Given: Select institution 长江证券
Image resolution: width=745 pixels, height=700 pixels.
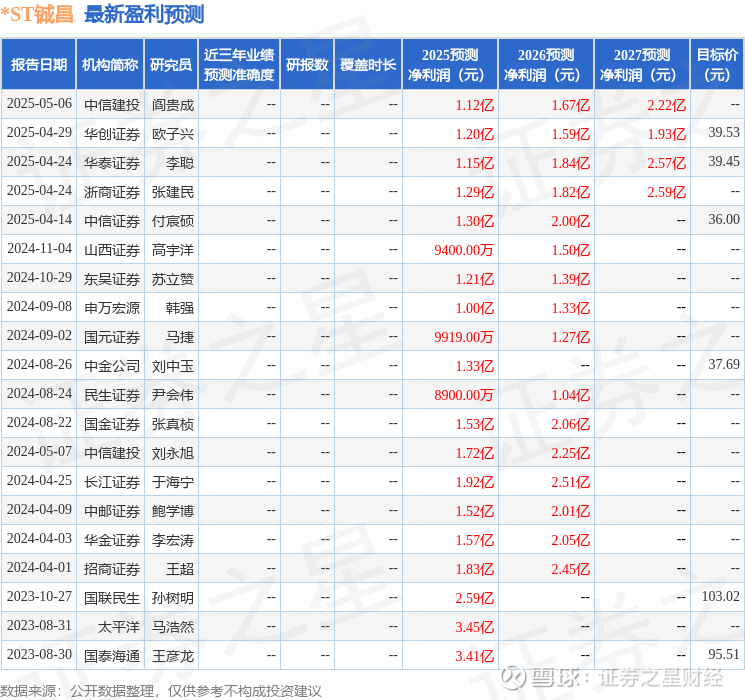Looking at the screenshot, I should tap(112, 482).
